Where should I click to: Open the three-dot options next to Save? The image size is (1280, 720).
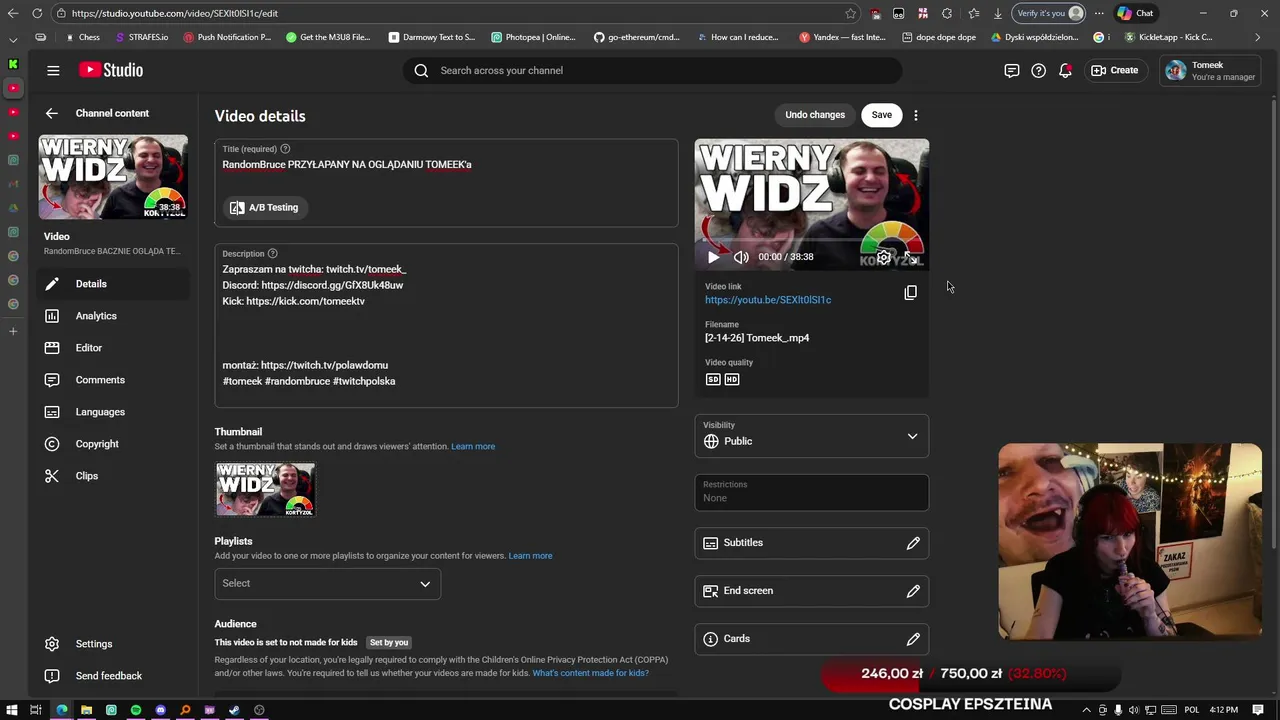[x=916, y=115]
